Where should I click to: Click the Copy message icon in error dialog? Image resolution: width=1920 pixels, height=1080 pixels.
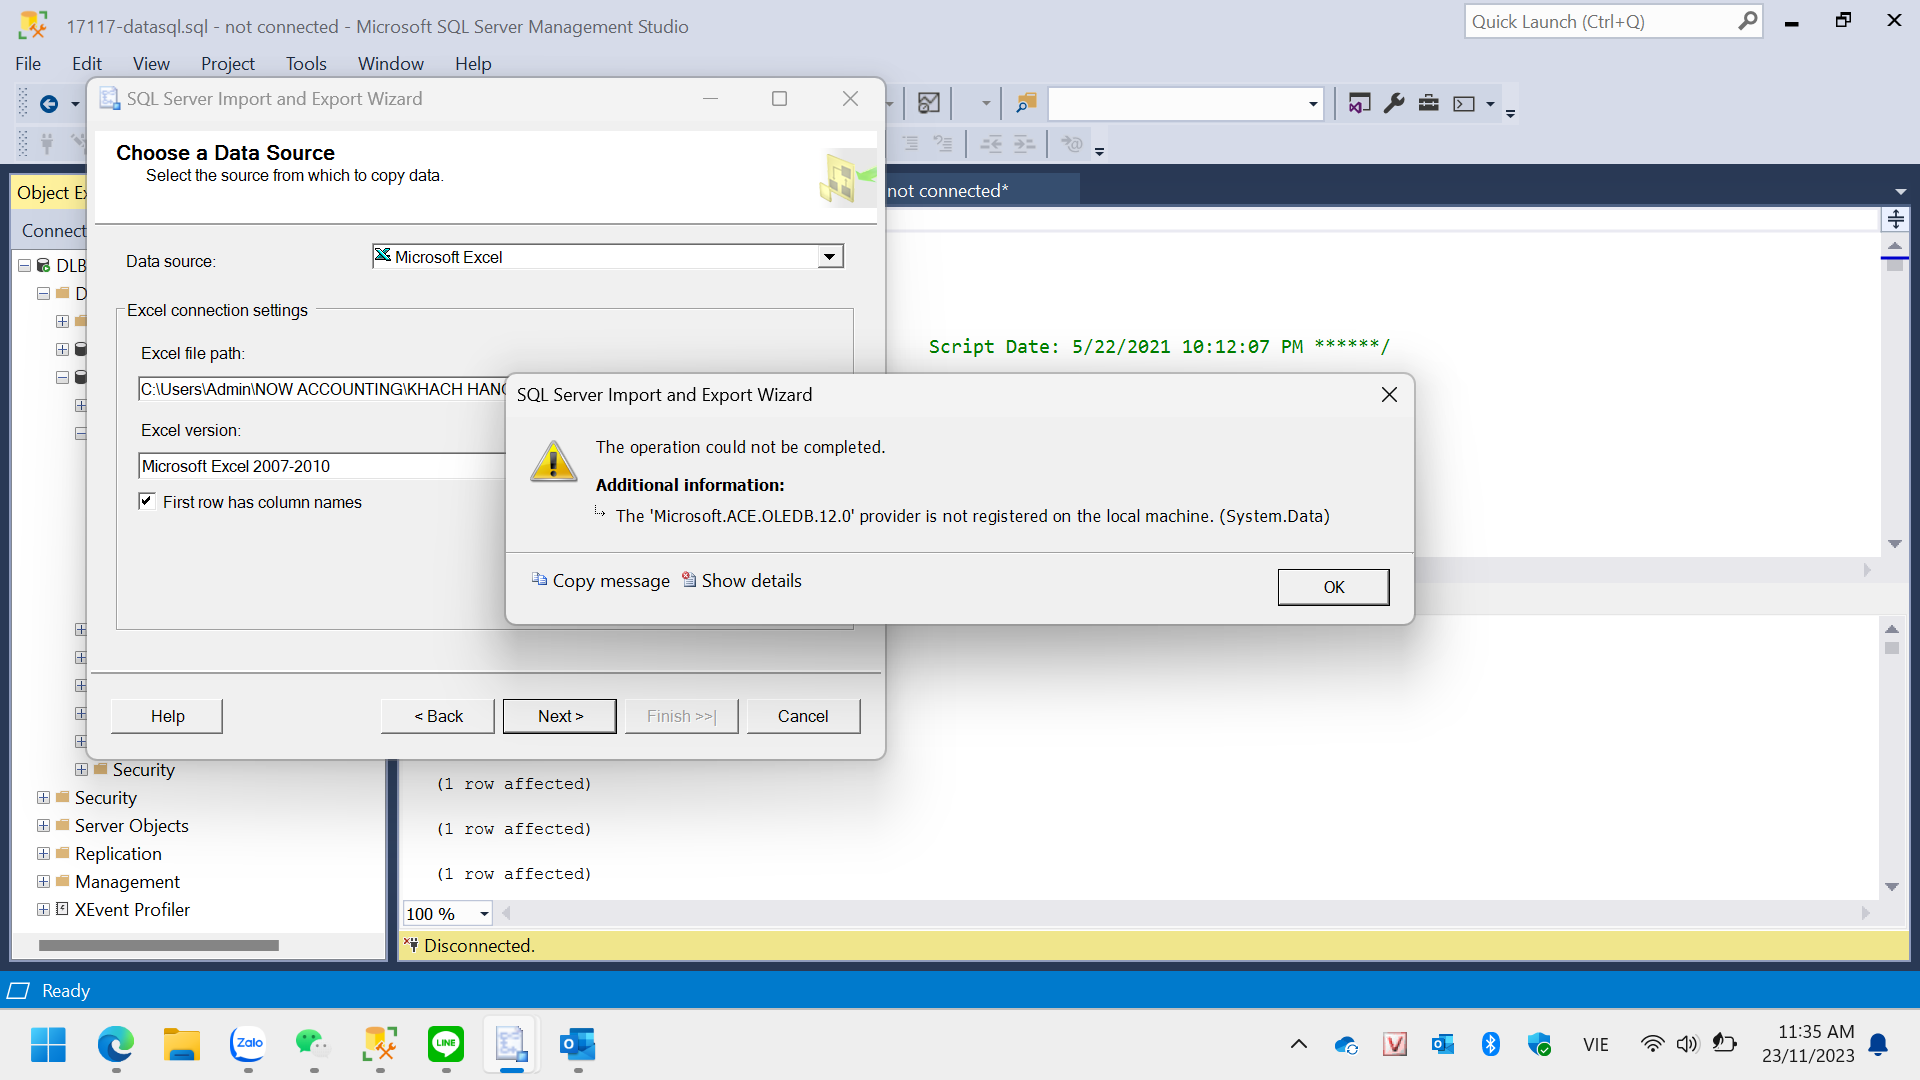539,580
